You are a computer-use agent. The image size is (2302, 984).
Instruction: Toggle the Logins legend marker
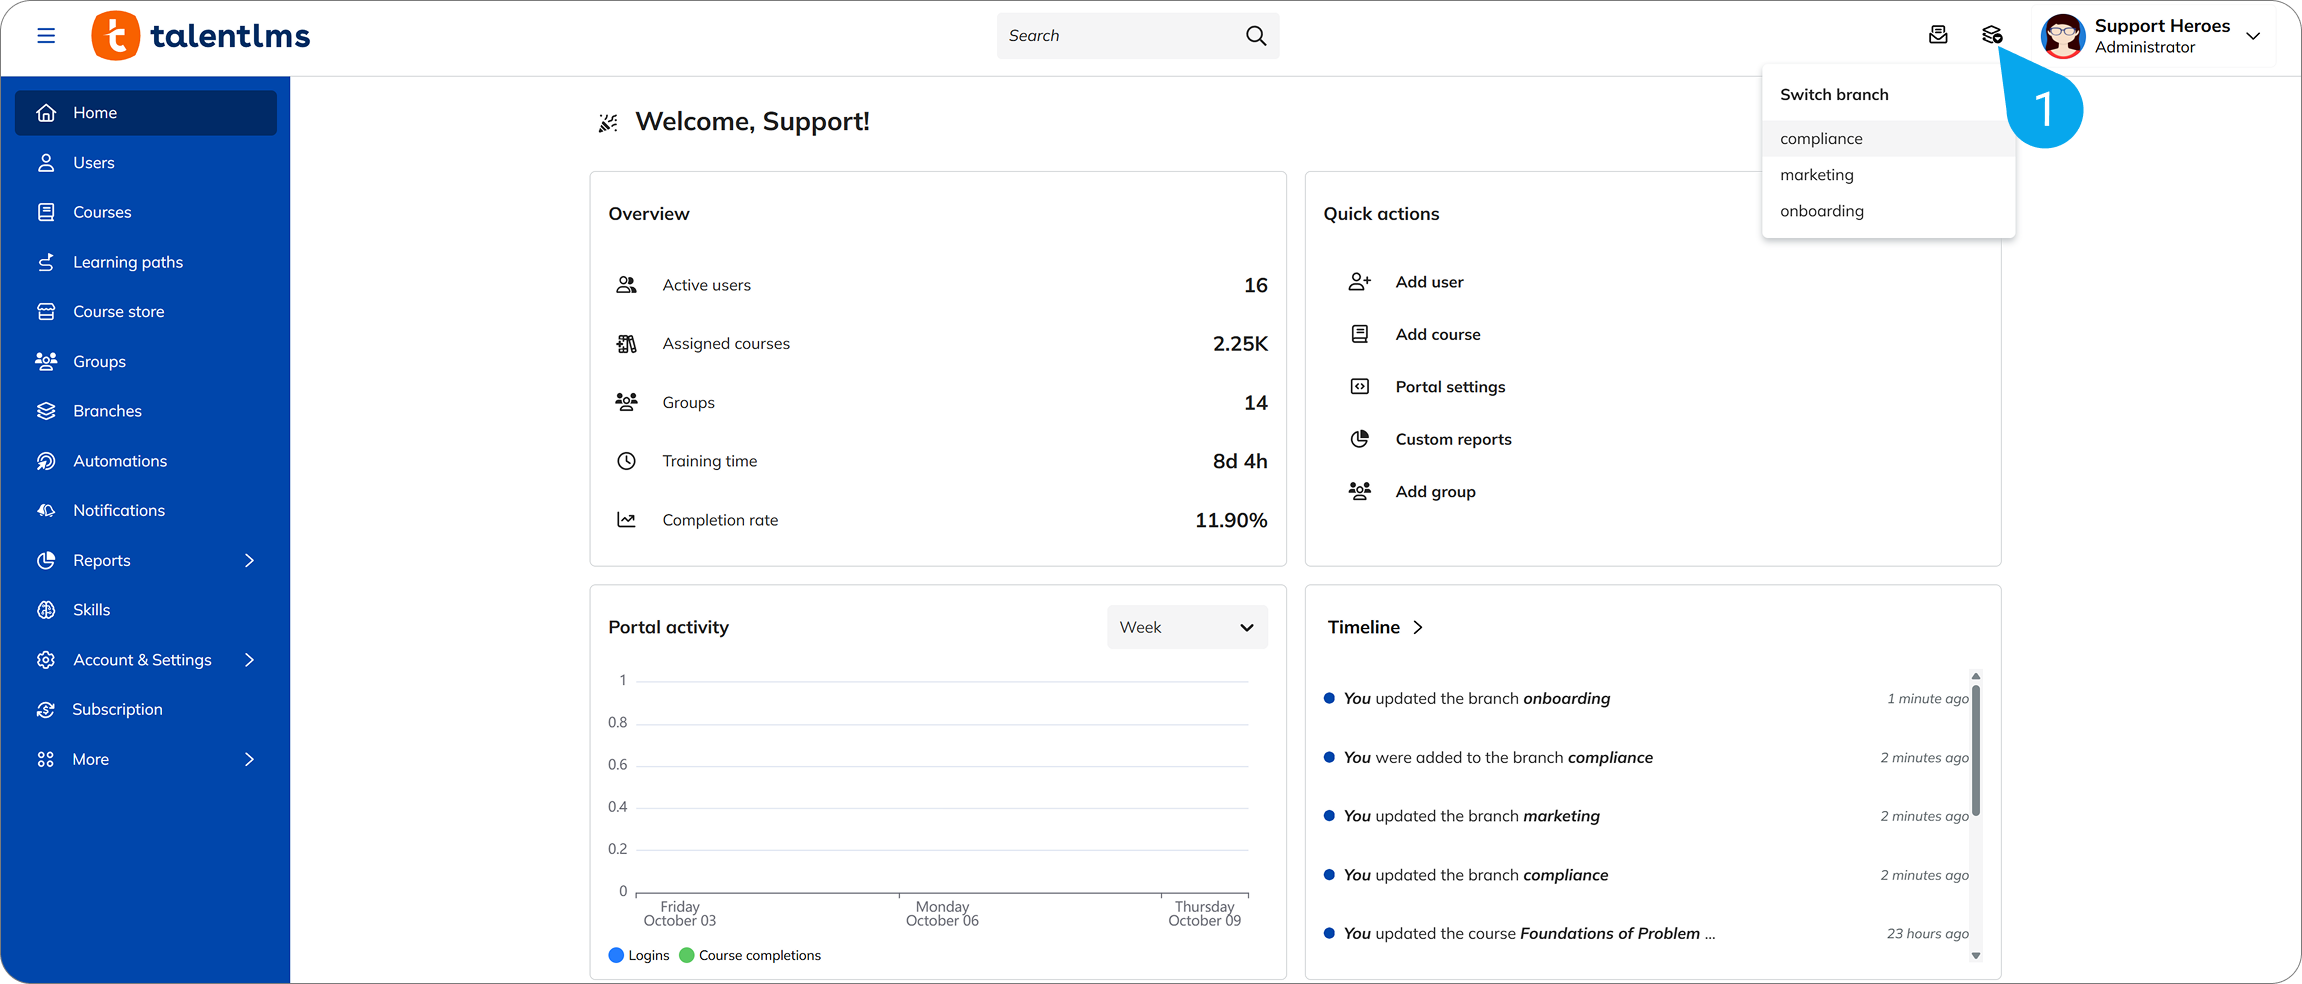[614, 955]
